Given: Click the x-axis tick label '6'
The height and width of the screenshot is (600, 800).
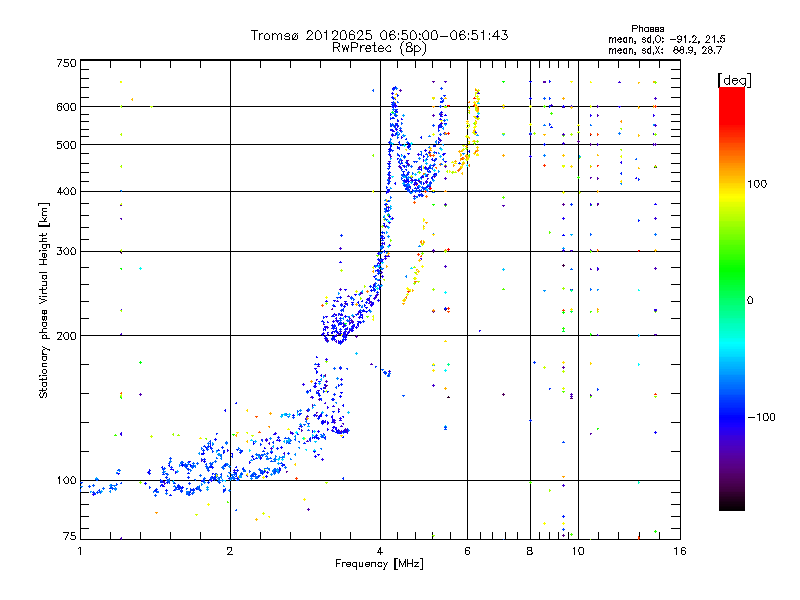Looking at the screenshot, I should pyautogui.click(x=467, y=551).
